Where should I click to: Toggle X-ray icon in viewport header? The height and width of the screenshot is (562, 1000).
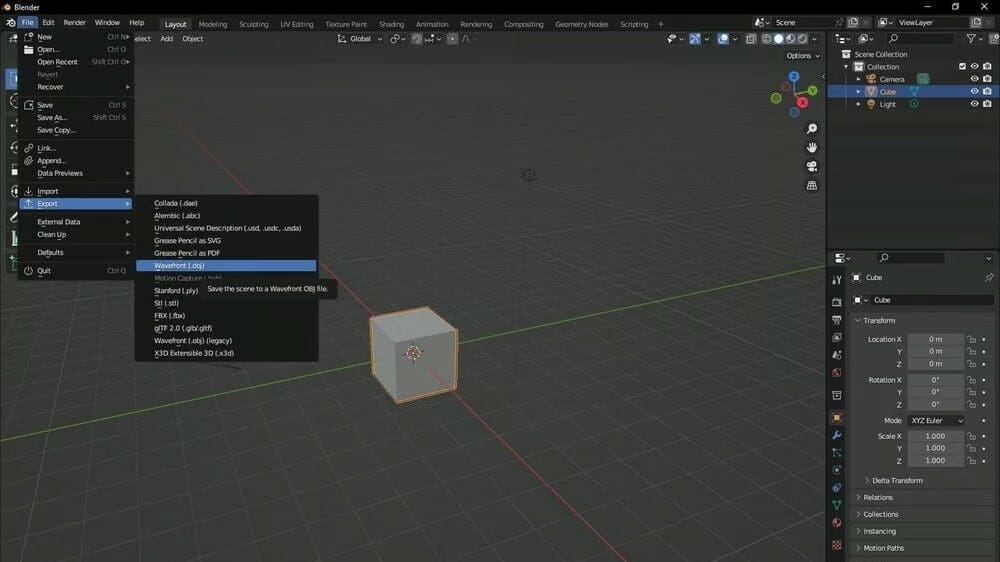pyautogui.click(x=751, y=39)
